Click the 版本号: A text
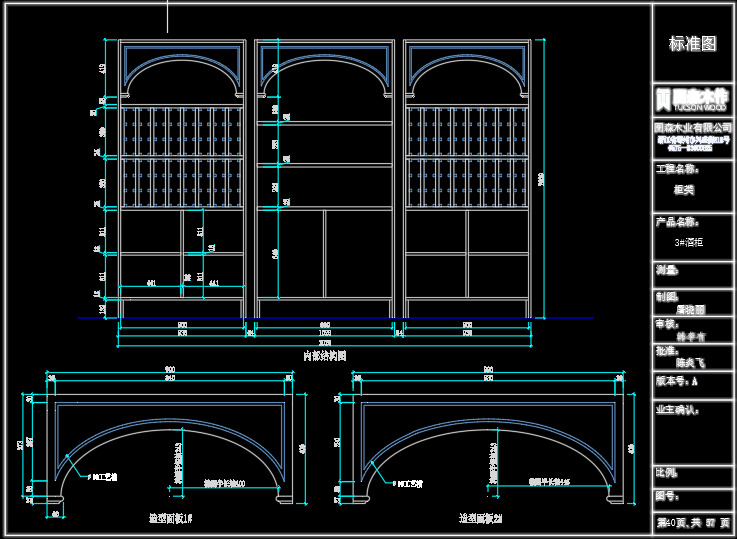Image resolution: width=737 pixels, height=539 pixels. 677,381
